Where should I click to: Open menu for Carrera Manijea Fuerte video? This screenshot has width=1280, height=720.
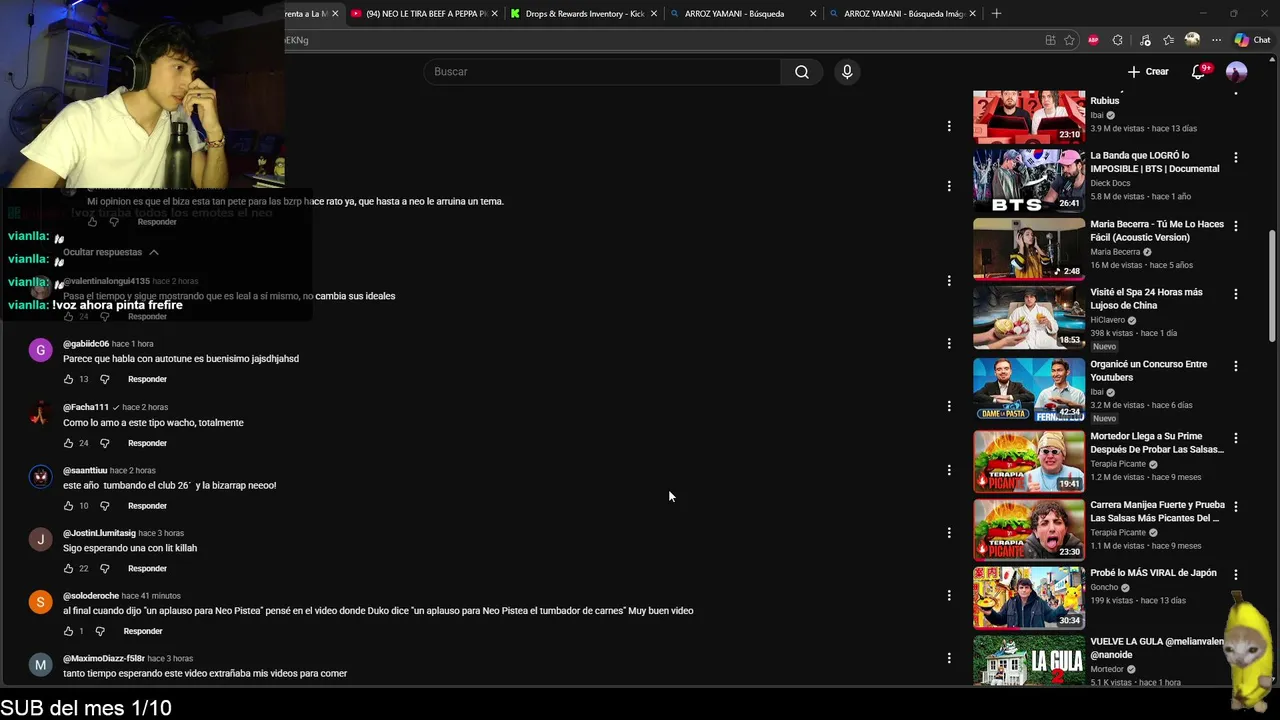[1236, 507]
